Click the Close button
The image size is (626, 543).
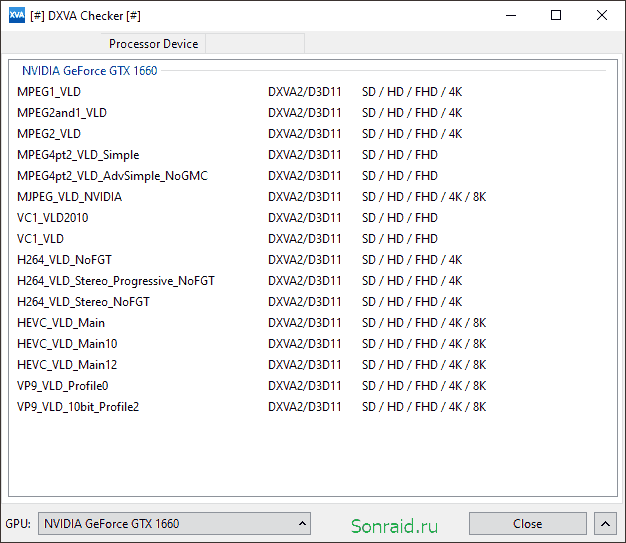(527, 523)
